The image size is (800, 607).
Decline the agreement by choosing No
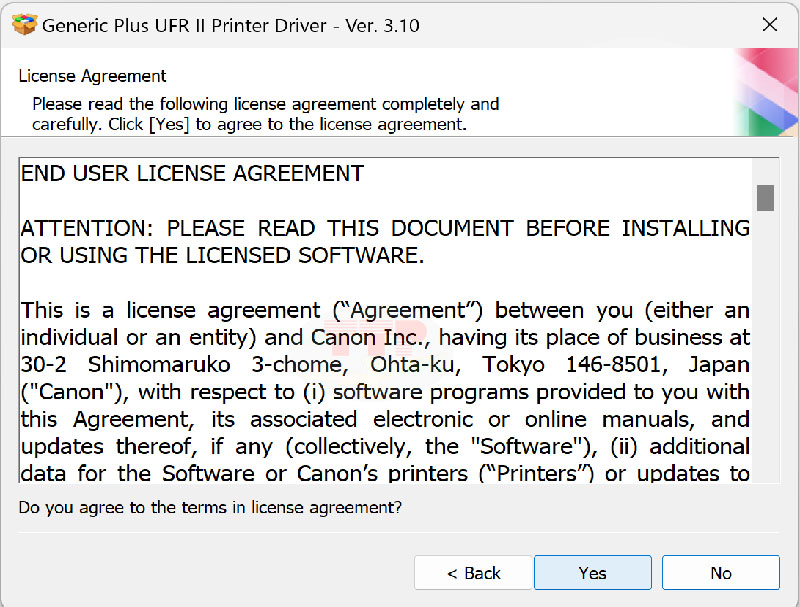(720, 572)
